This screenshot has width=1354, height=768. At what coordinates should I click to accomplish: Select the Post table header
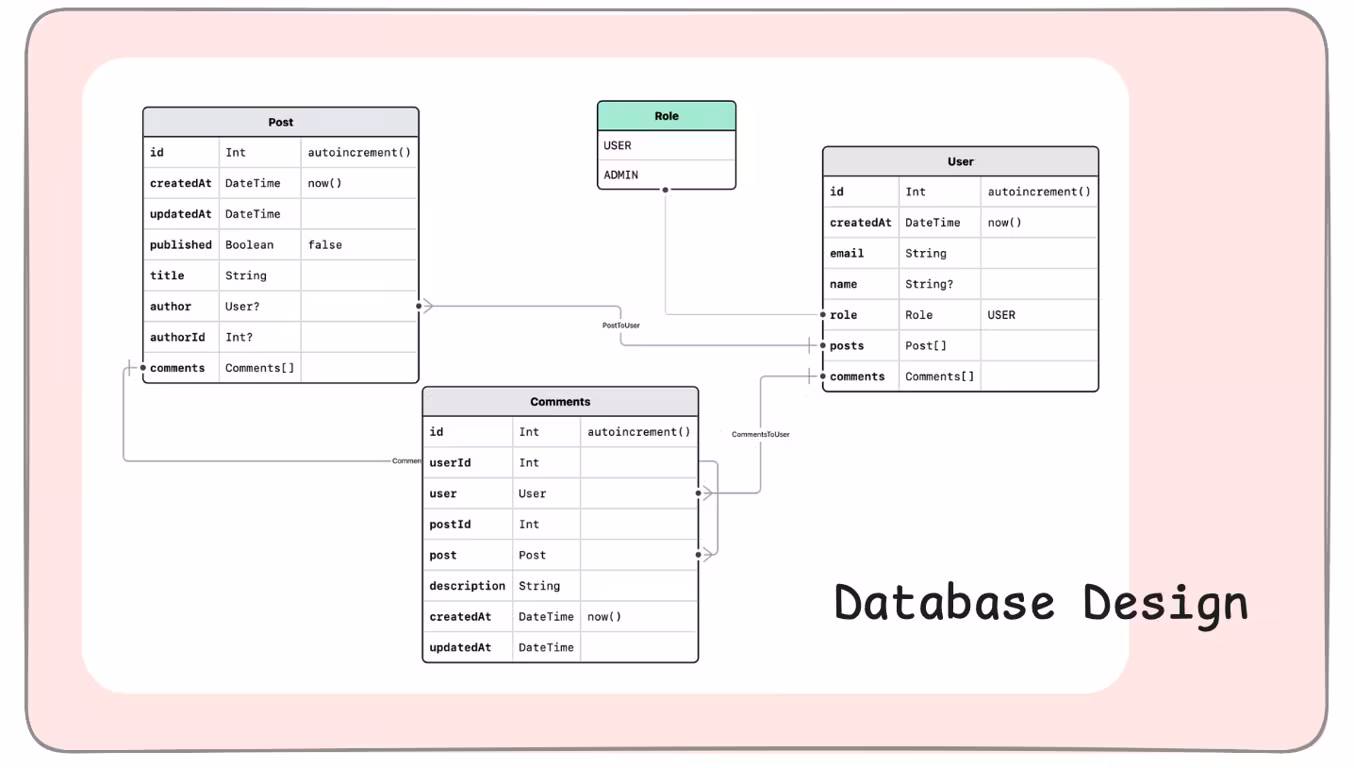(280, 121)
